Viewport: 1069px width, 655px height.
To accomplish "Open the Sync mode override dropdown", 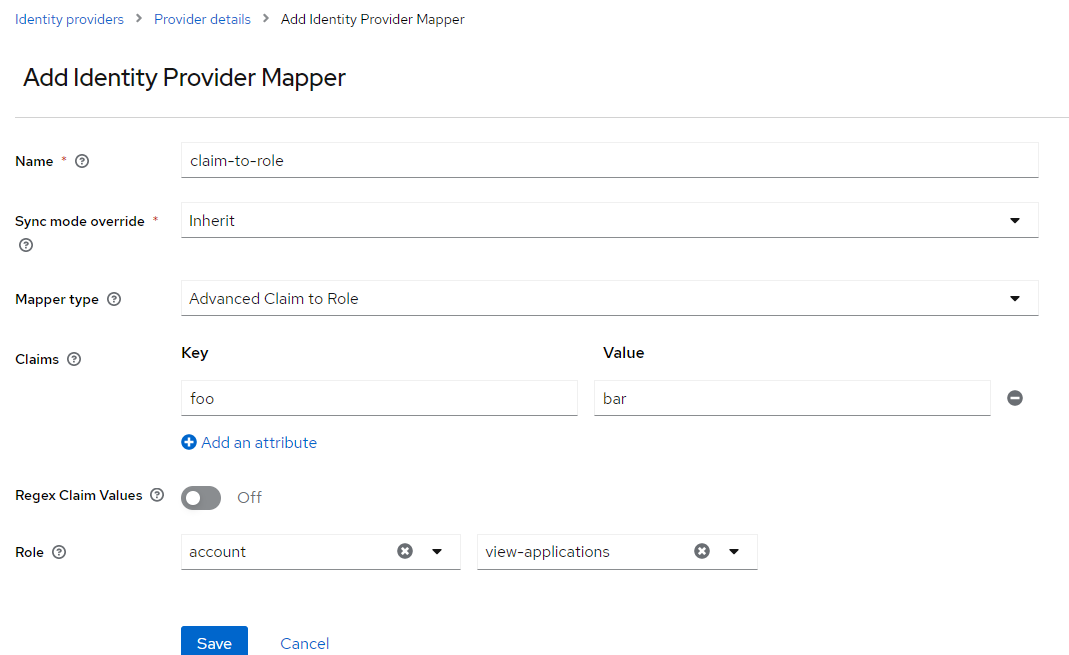I will click(x=1015, y=220).
